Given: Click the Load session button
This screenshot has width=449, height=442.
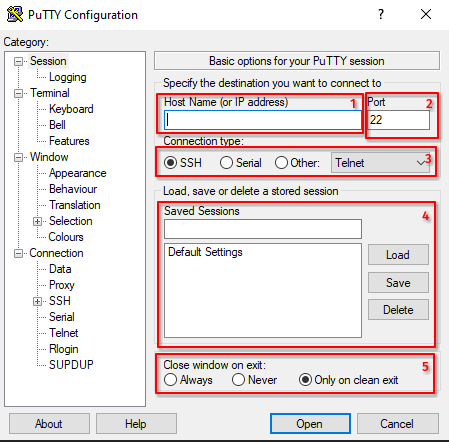Looking at the screenshot, I should coord(398,255).
